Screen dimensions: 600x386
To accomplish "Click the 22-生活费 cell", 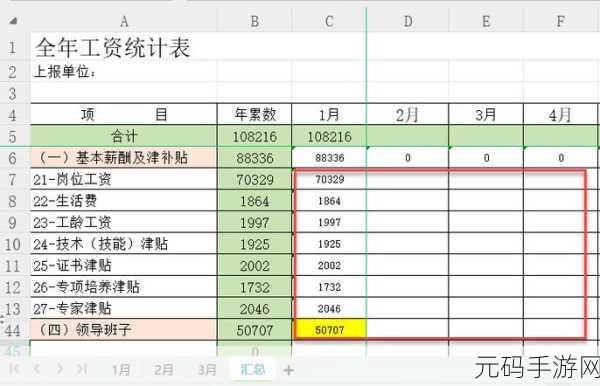I will 124,201.
